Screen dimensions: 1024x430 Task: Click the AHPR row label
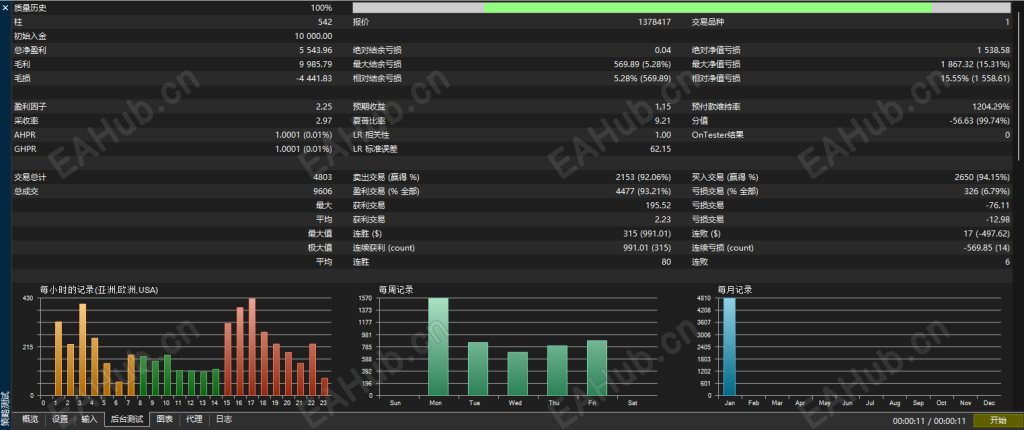[x=23, y=135]
